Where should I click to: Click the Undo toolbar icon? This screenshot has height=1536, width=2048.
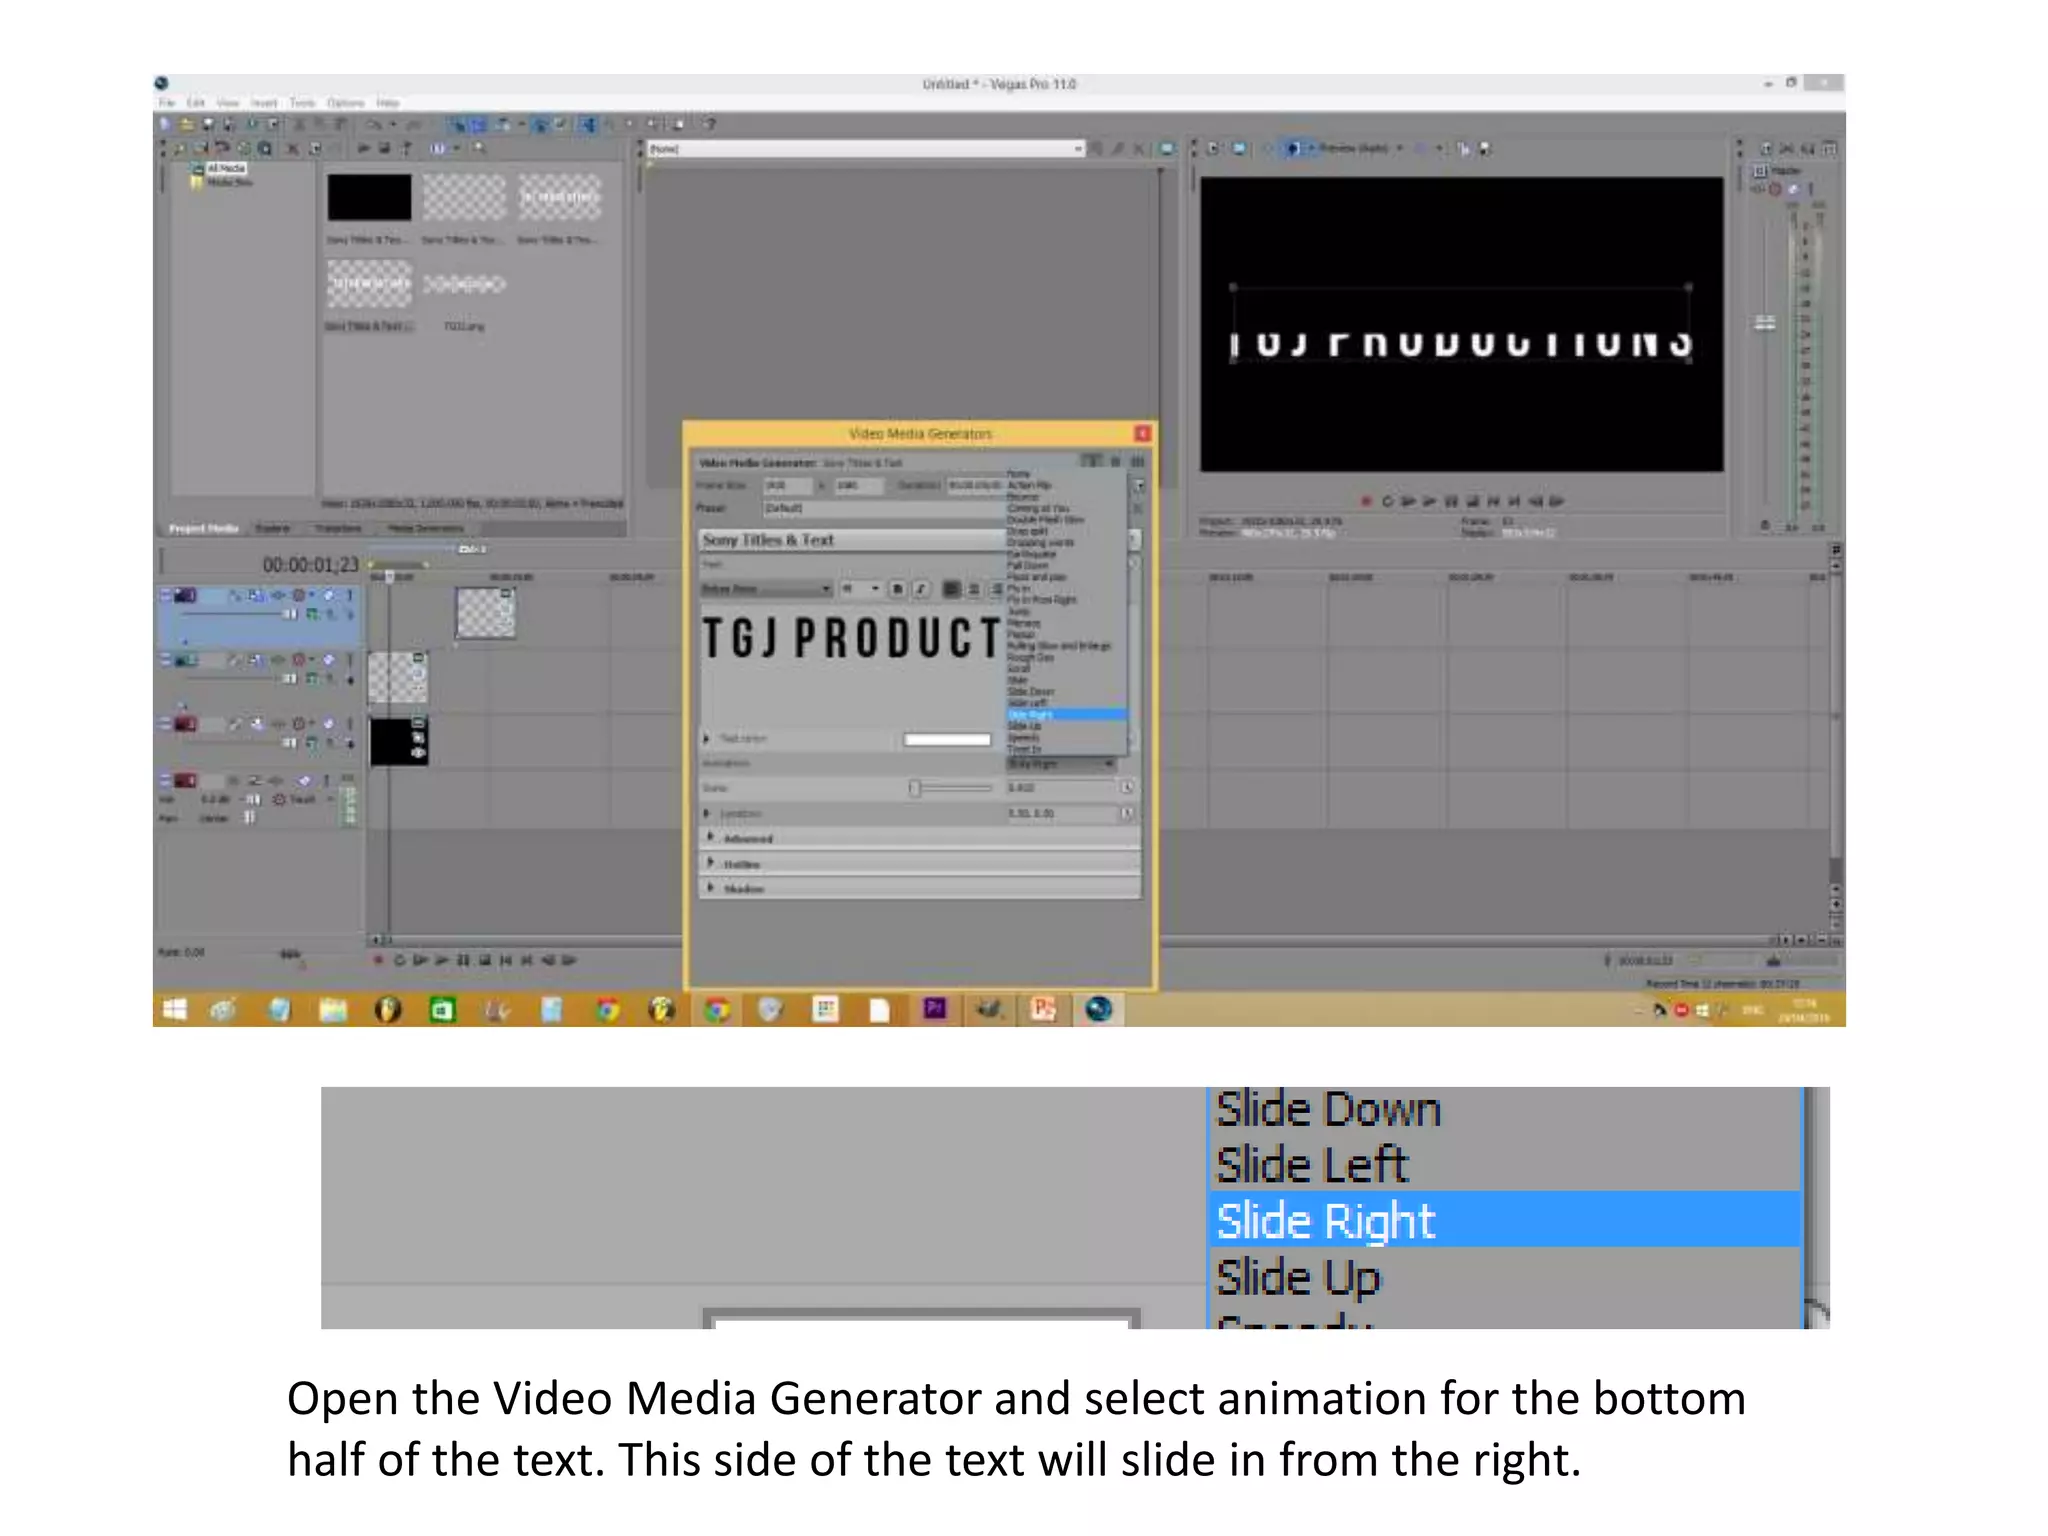point(373,124)
